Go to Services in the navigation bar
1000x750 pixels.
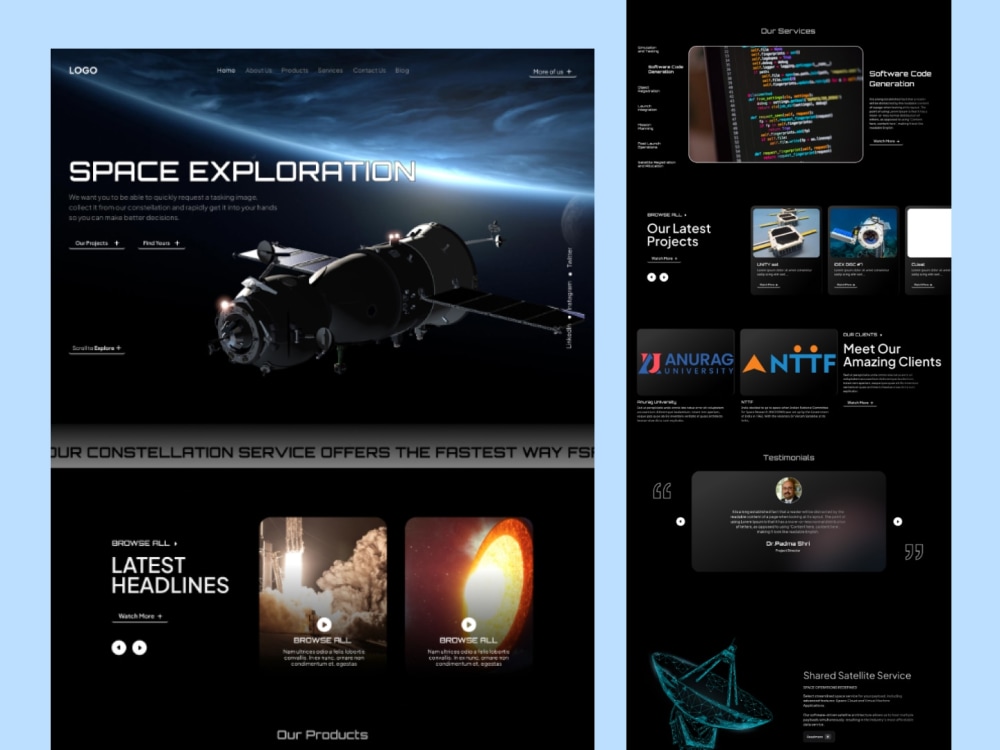point(330,70)
